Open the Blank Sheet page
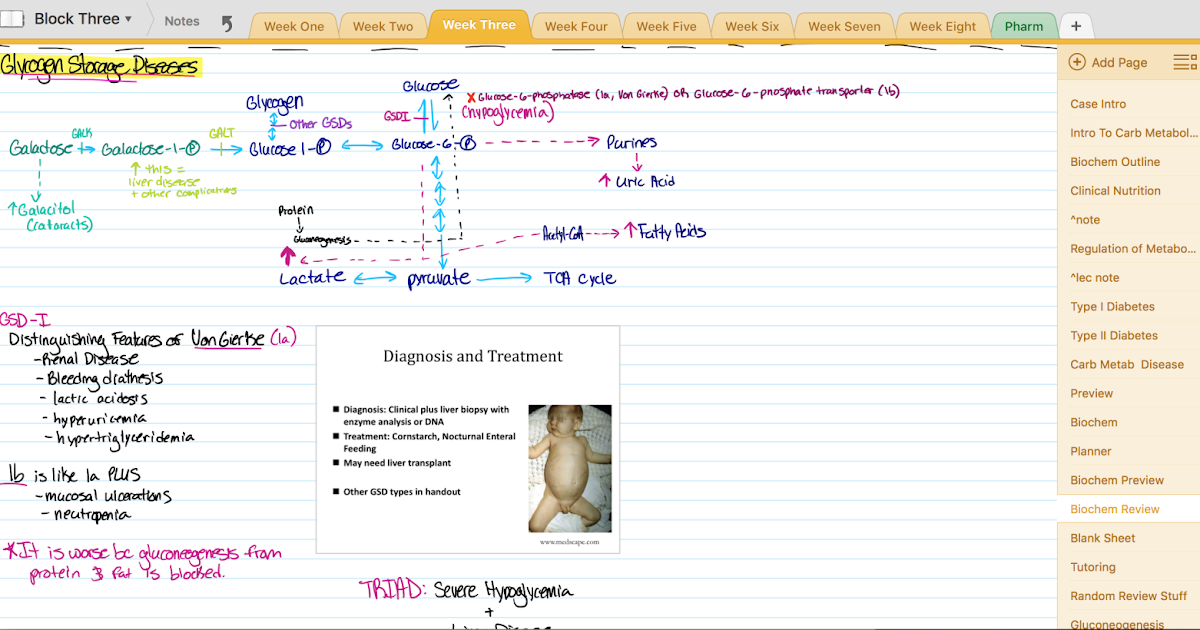The image size is (1200, 630). click(1102, 537)
